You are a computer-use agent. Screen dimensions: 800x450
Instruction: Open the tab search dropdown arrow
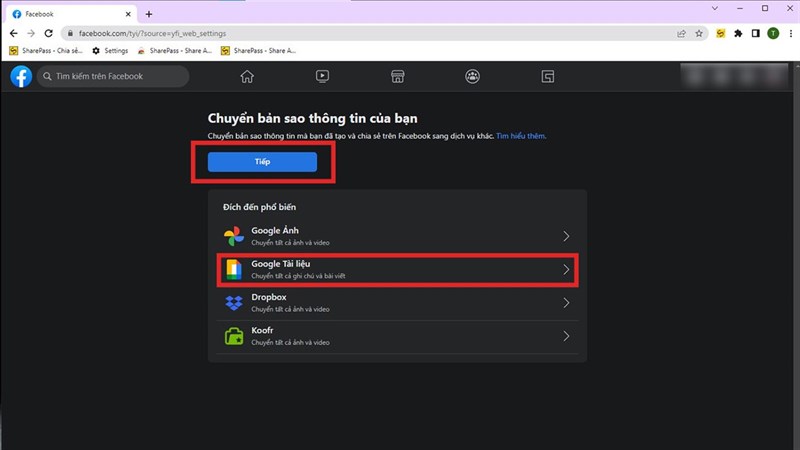(x=715, y=9)
